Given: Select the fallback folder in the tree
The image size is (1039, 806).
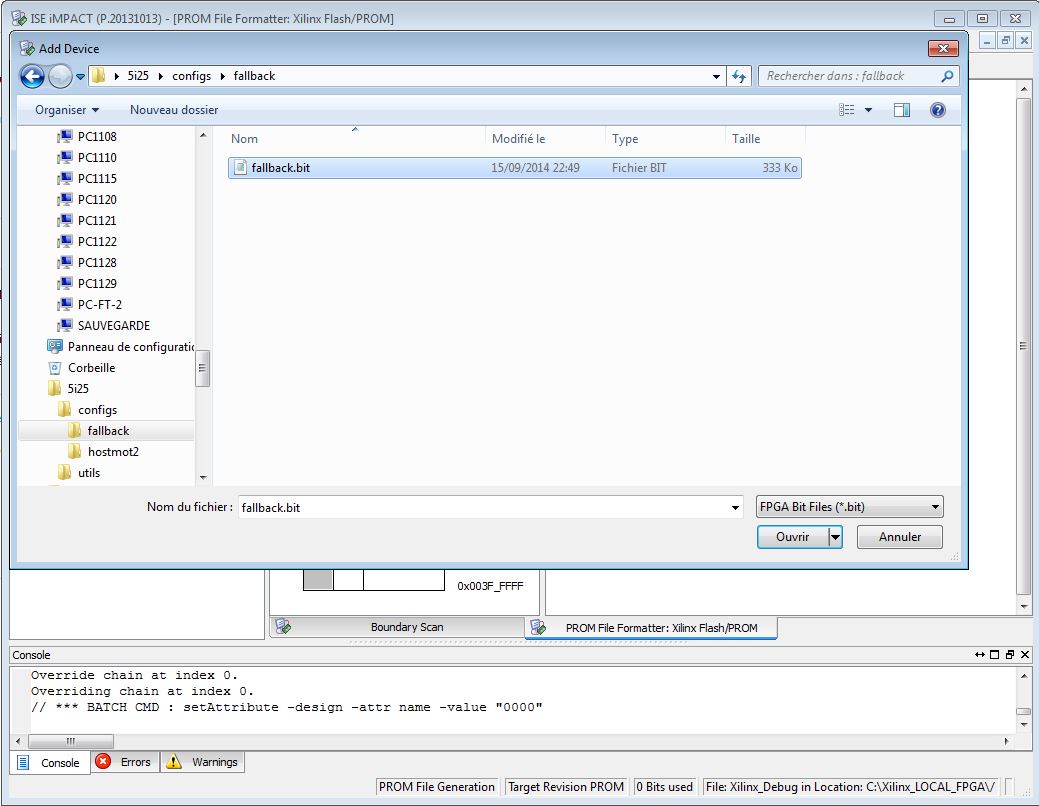Looking at the screenshot, I should click(107, 431).
